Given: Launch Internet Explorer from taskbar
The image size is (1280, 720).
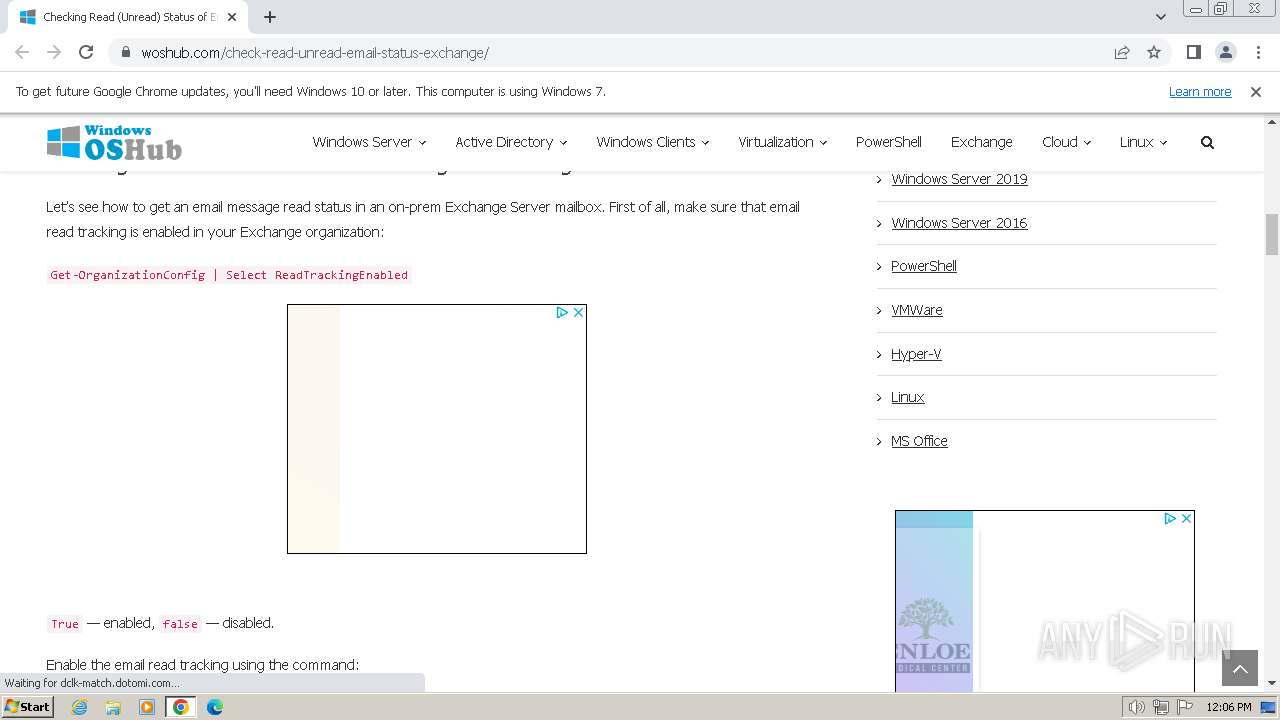Looking at the screenshot, I should 80,707.
